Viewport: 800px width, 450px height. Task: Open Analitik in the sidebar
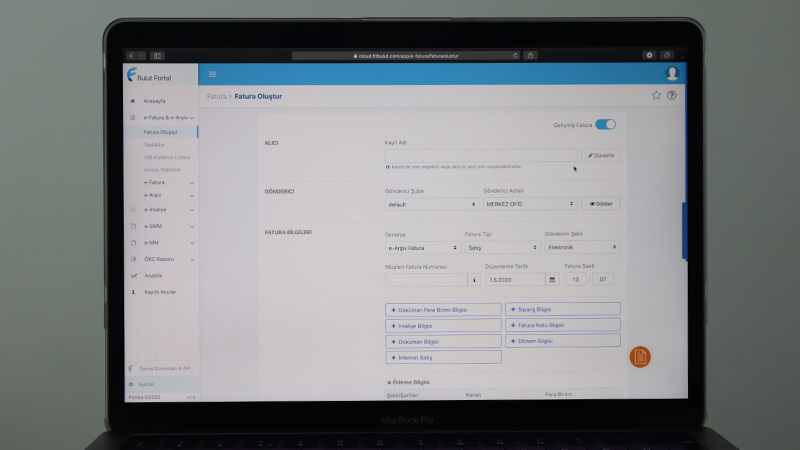coord(153,276)
